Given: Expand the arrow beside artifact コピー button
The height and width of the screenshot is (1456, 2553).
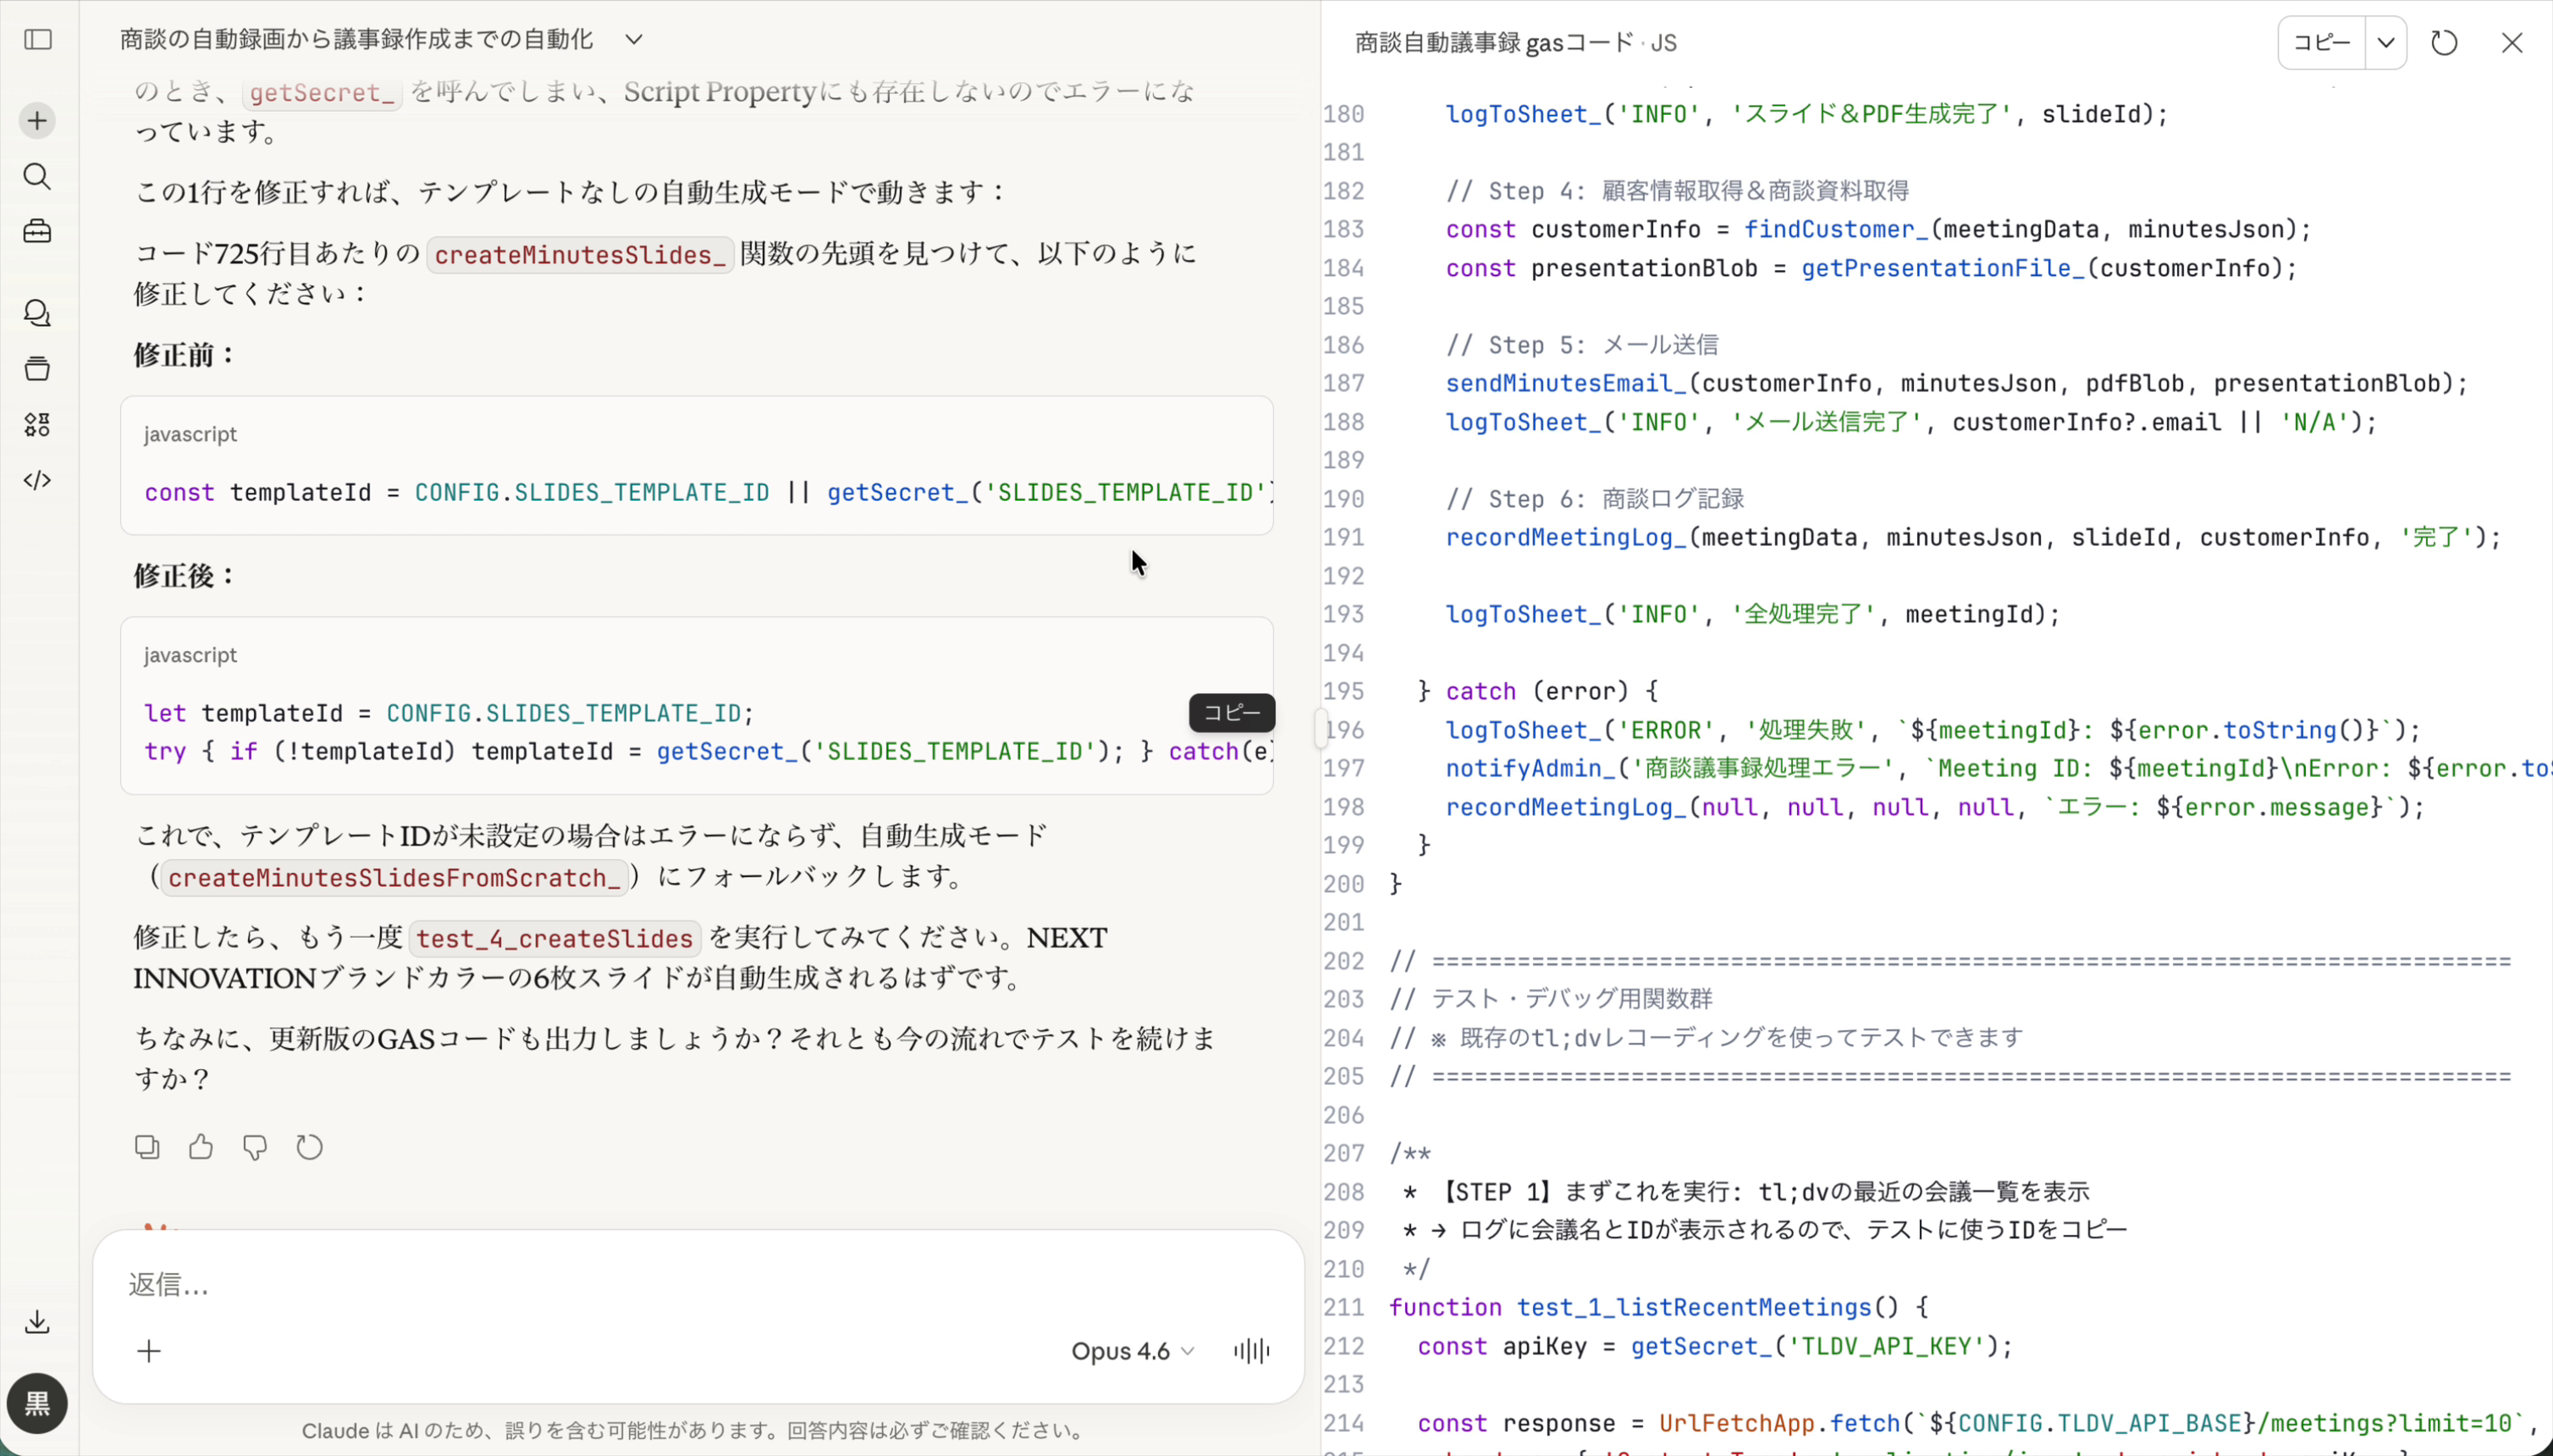Looking at the screenshot, I should [2386, 43].
